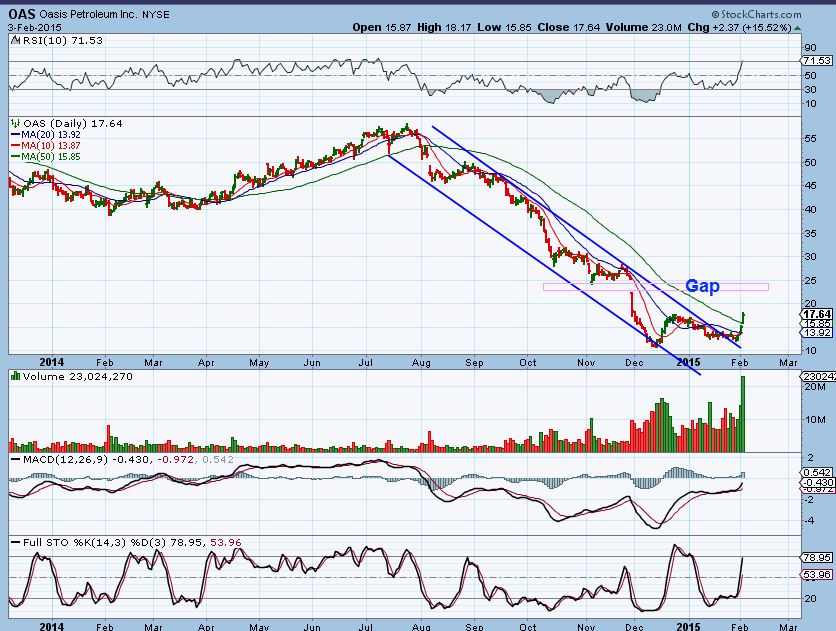Click the 45 price level on the right axis
Image resolution: width=836 pixels, height=631 pixels.
coord(810,186)
